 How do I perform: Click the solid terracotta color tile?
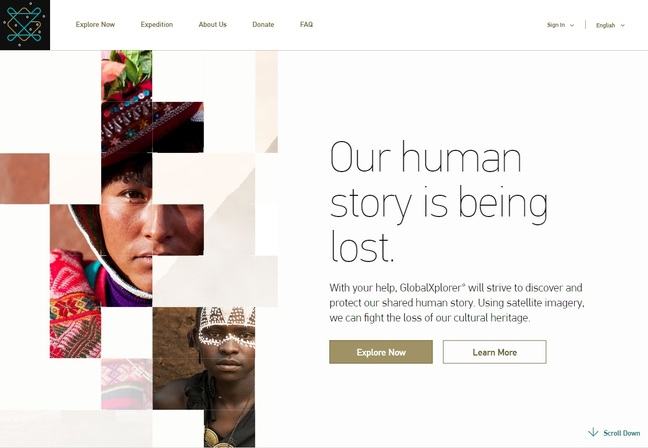coord(25,179)
